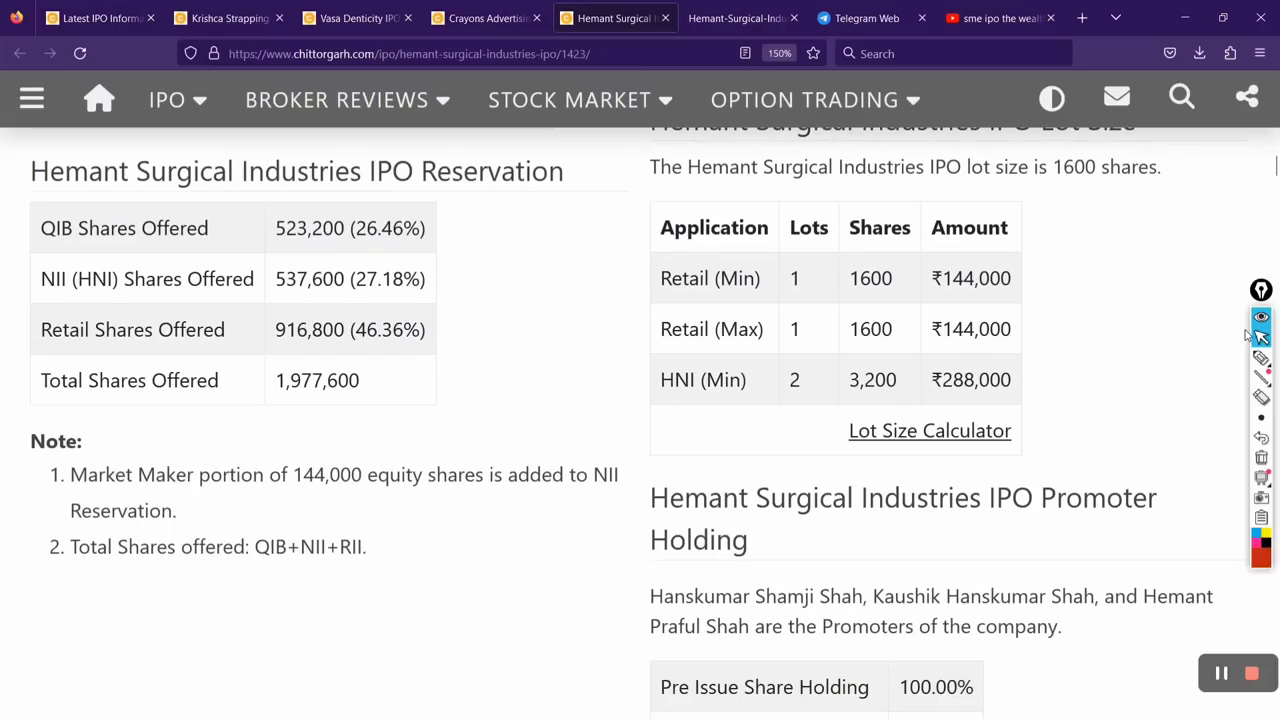Open the whiteboard easel icon

tap(1261, 477)
